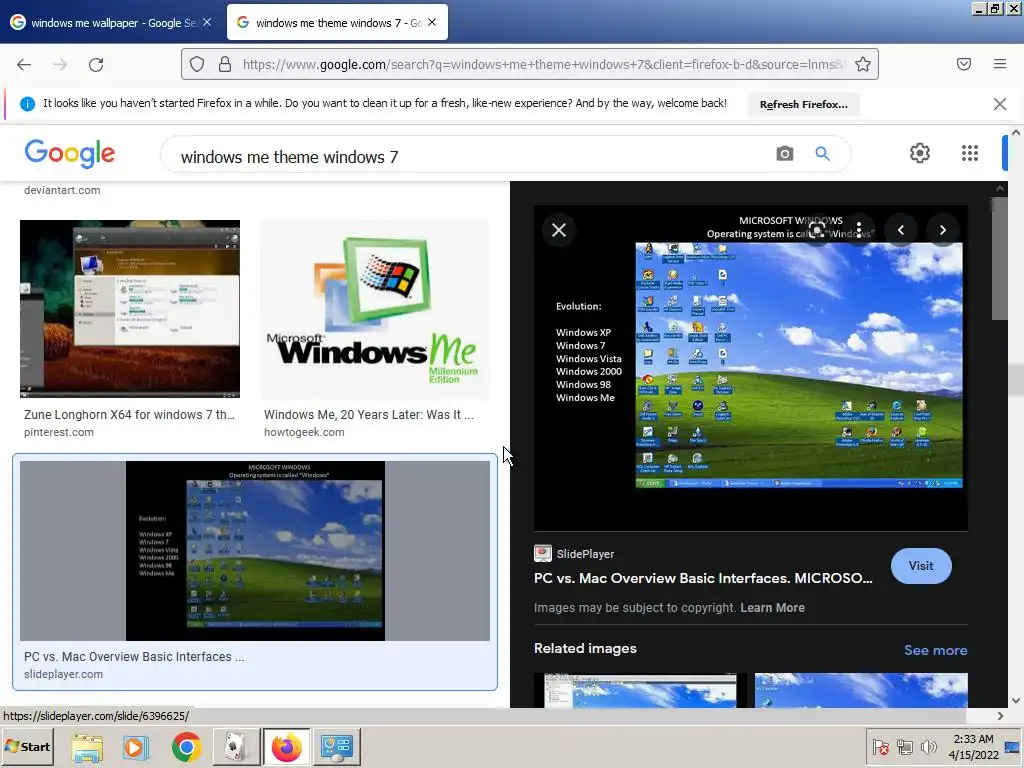Click the slideplayer.com source text
The width and height of the screenshot is (1024, 768).
point(63,674)
